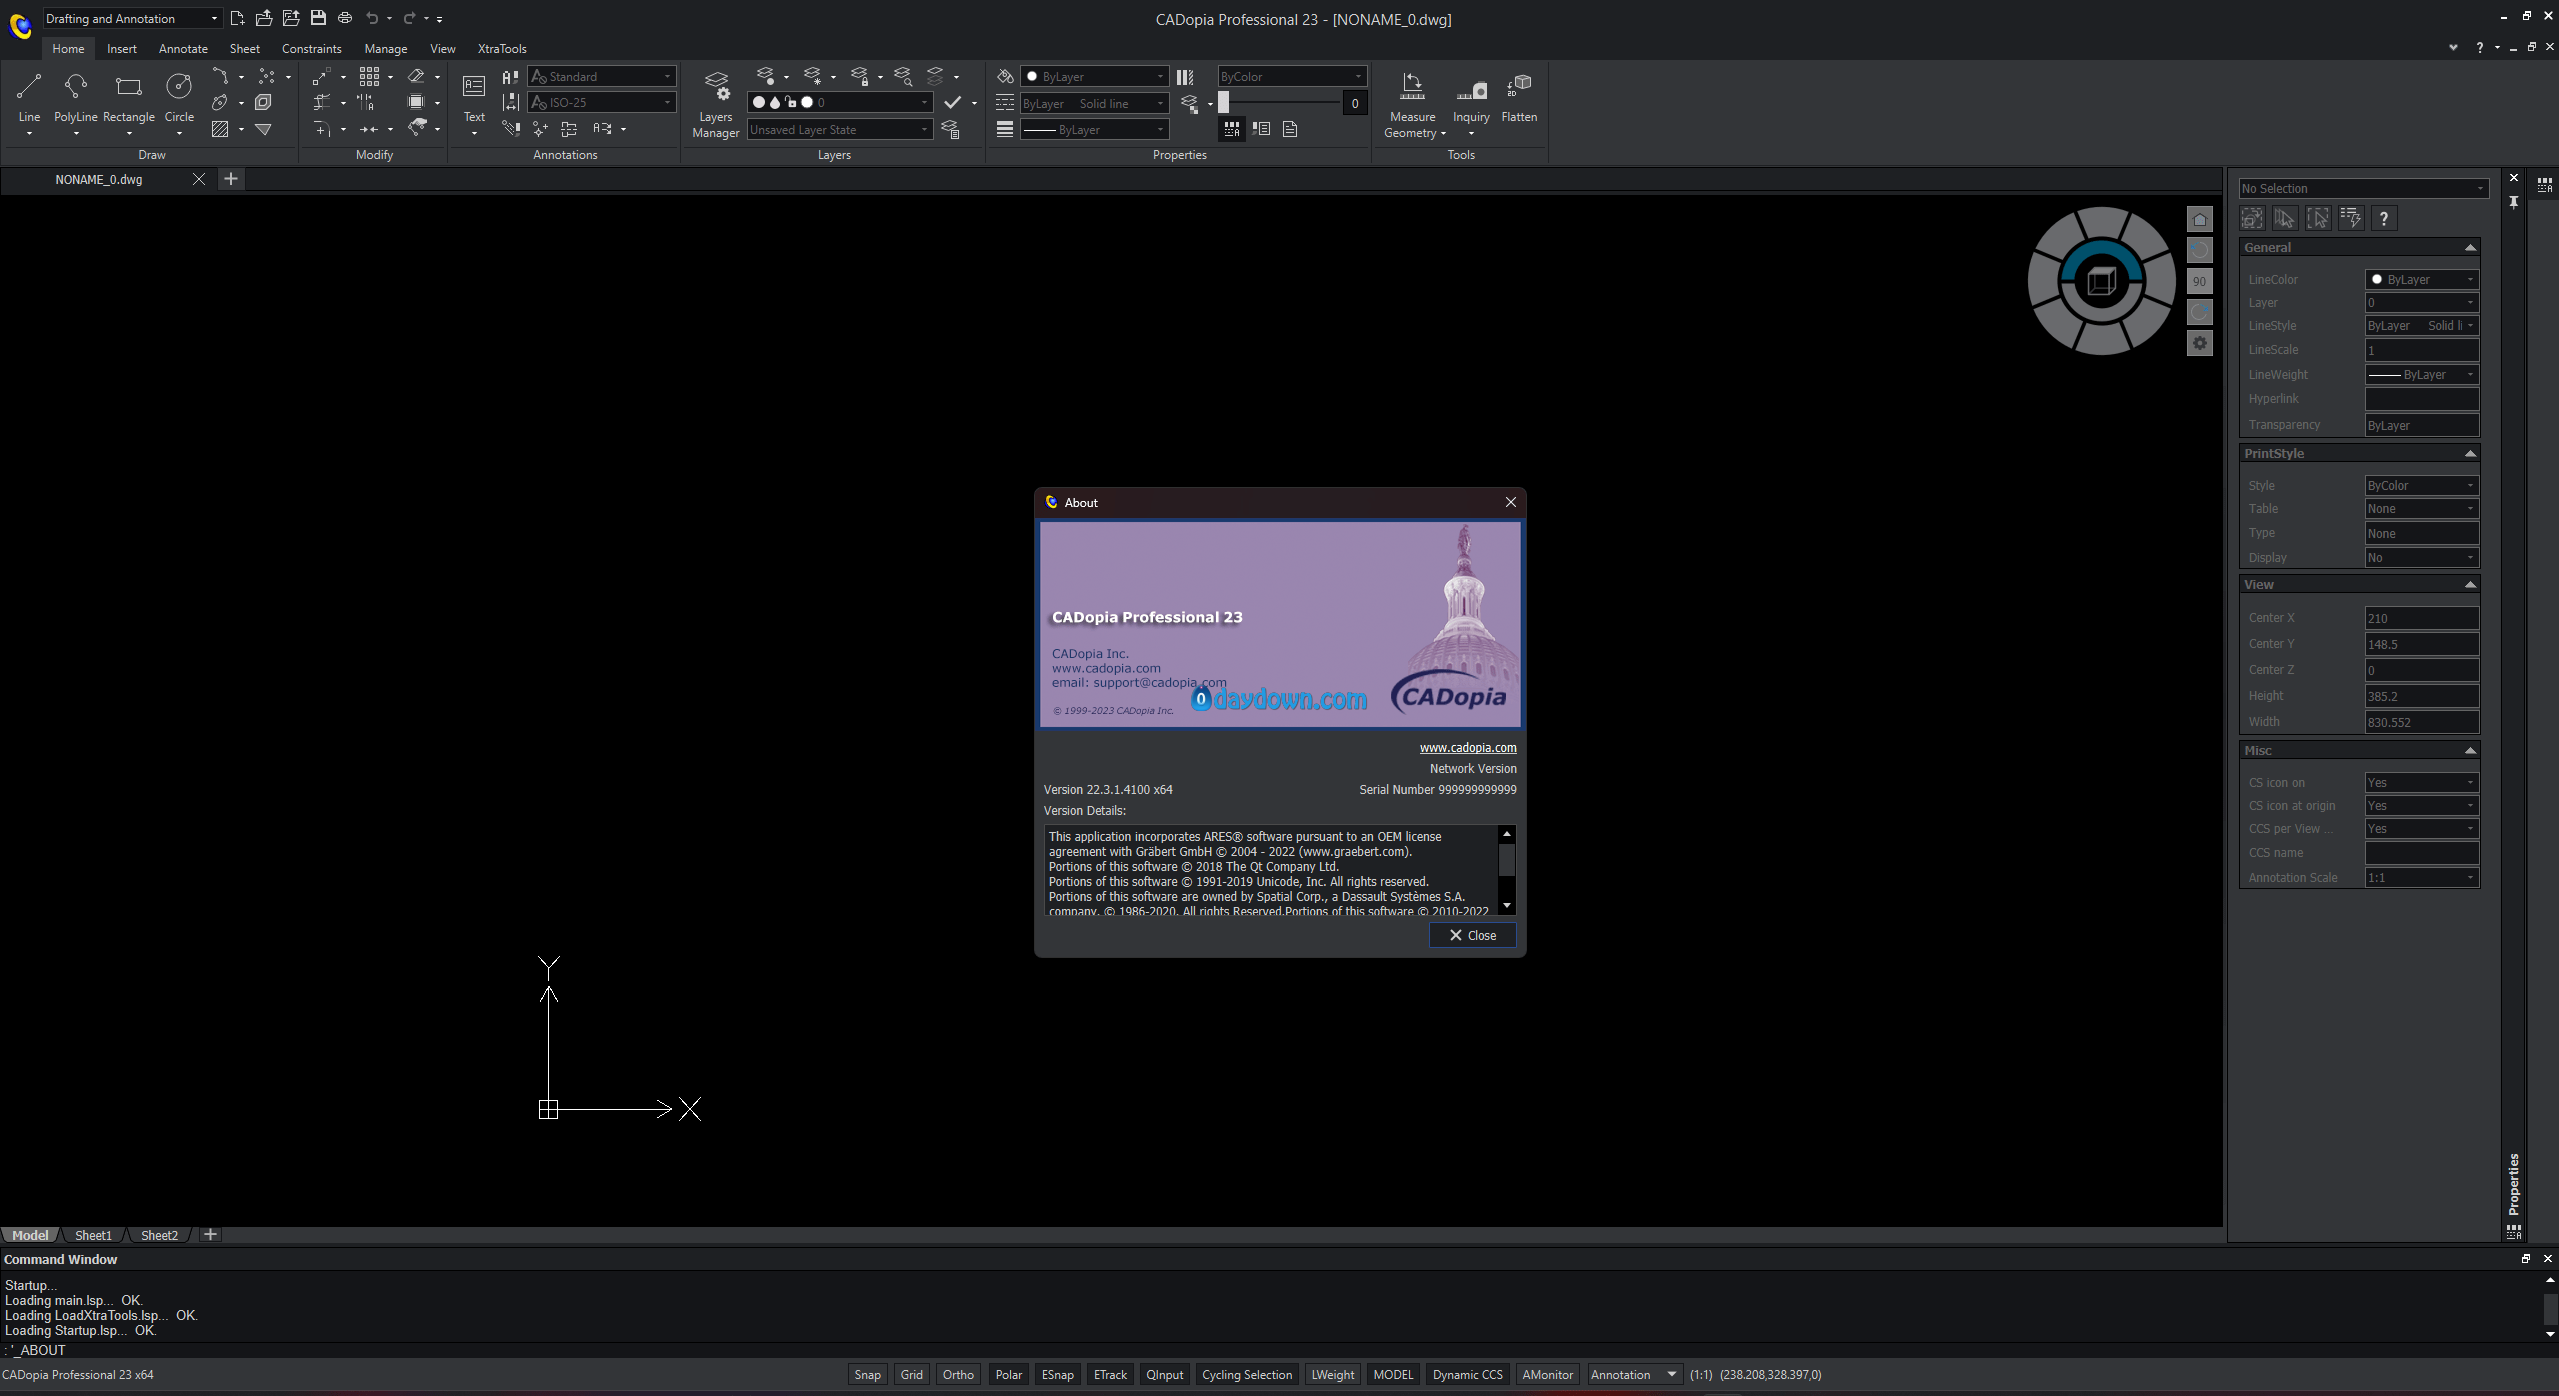Click the Save icon in quick access bar
The height and width of the screenshot is (1396, 2559).
tap(318, 18)
